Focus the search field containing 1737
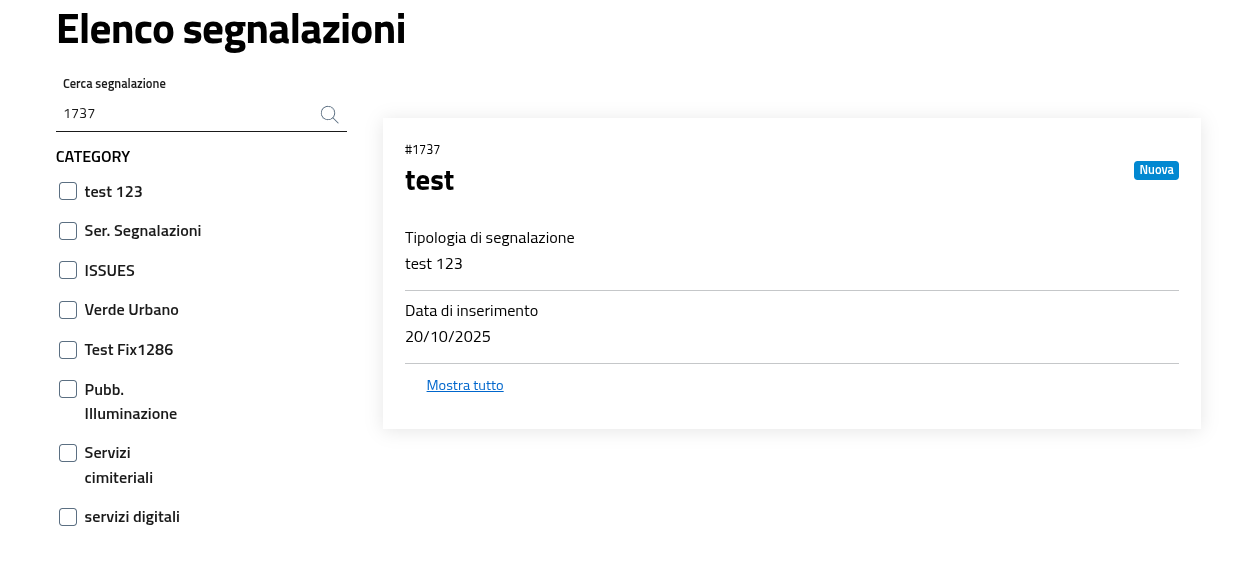This screenshot has height=571, width=1256. (185, 114)
